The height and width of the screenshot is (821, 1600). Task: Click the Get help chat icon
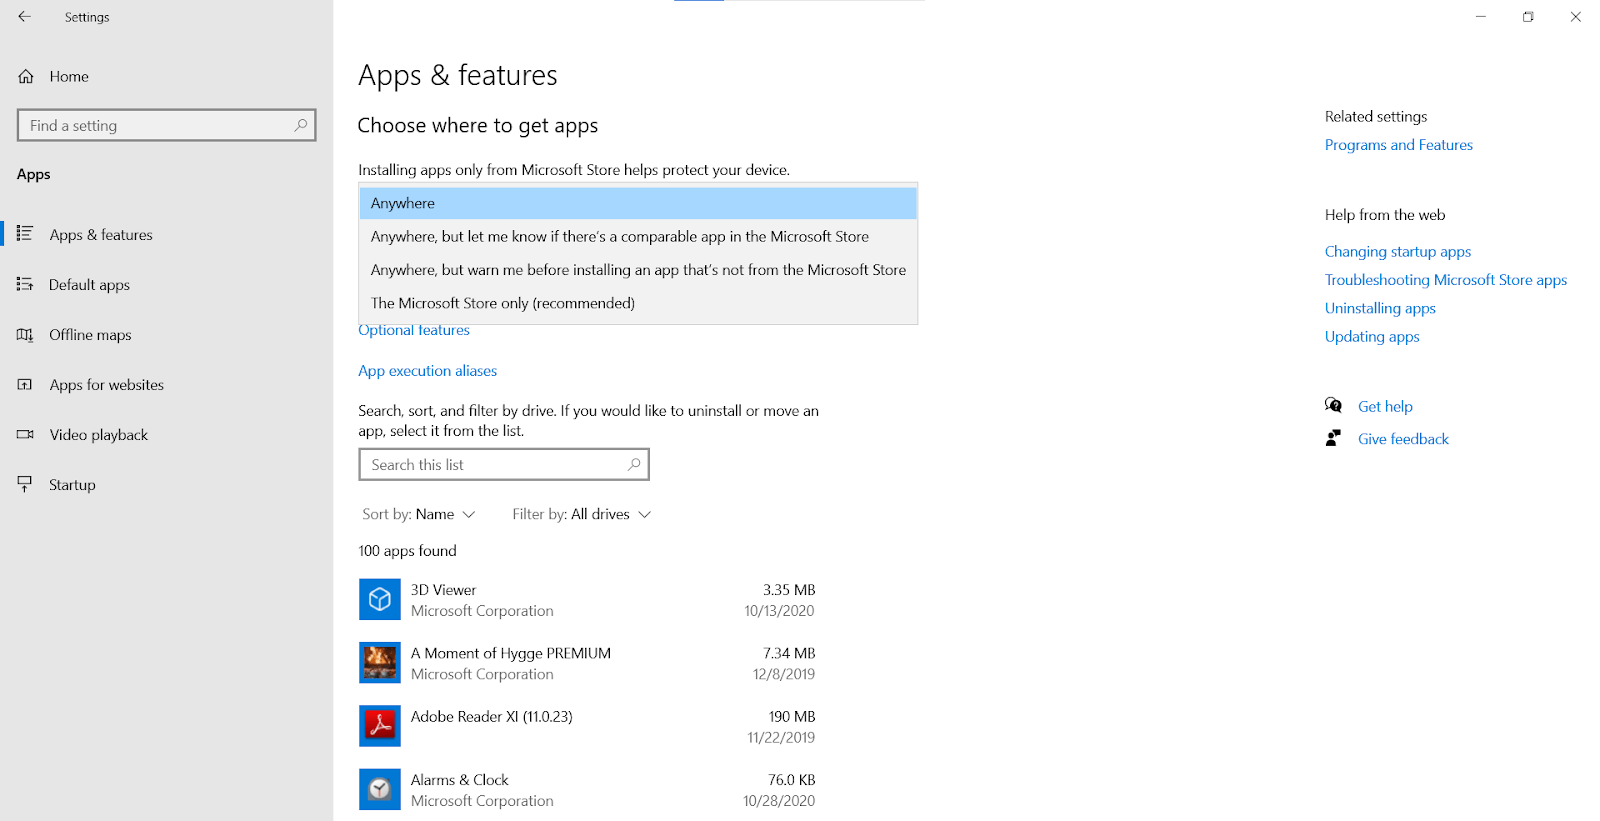1333,405
